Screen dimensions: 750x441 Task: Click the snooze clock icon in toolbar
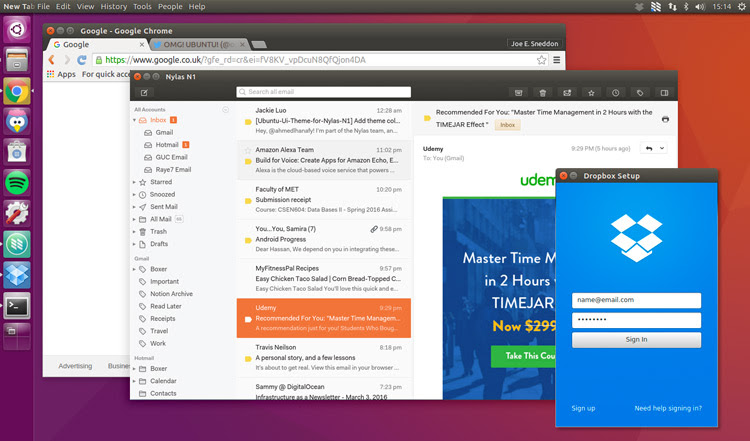616,93
